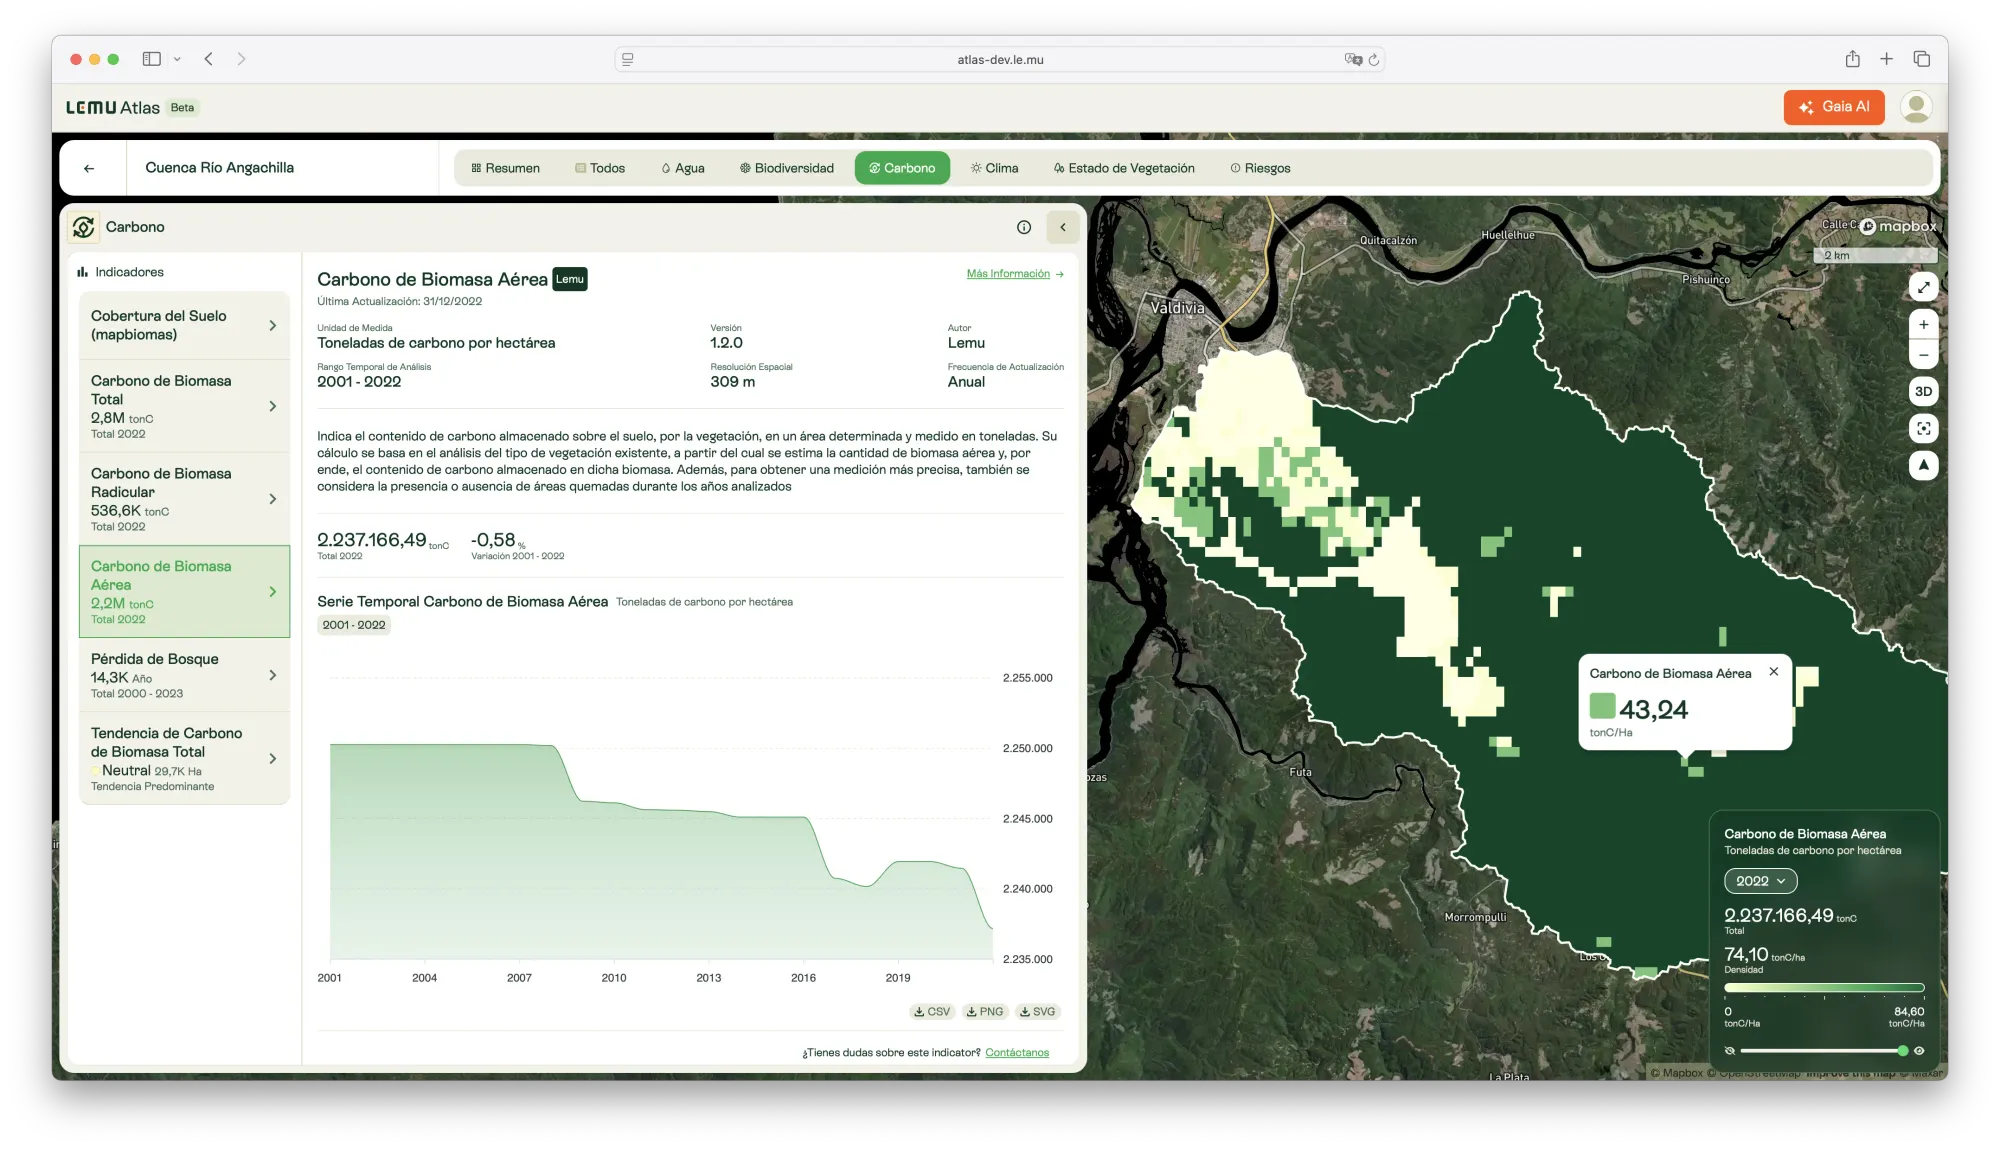
Task: Switch map to 3D view
Action: point(1923,392)
